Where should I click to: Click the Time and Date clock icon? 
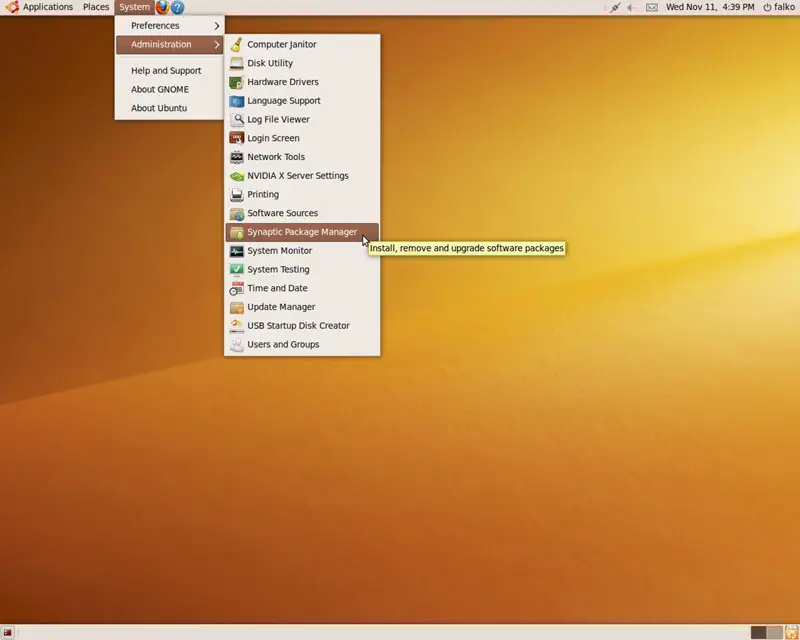[236, 288]
